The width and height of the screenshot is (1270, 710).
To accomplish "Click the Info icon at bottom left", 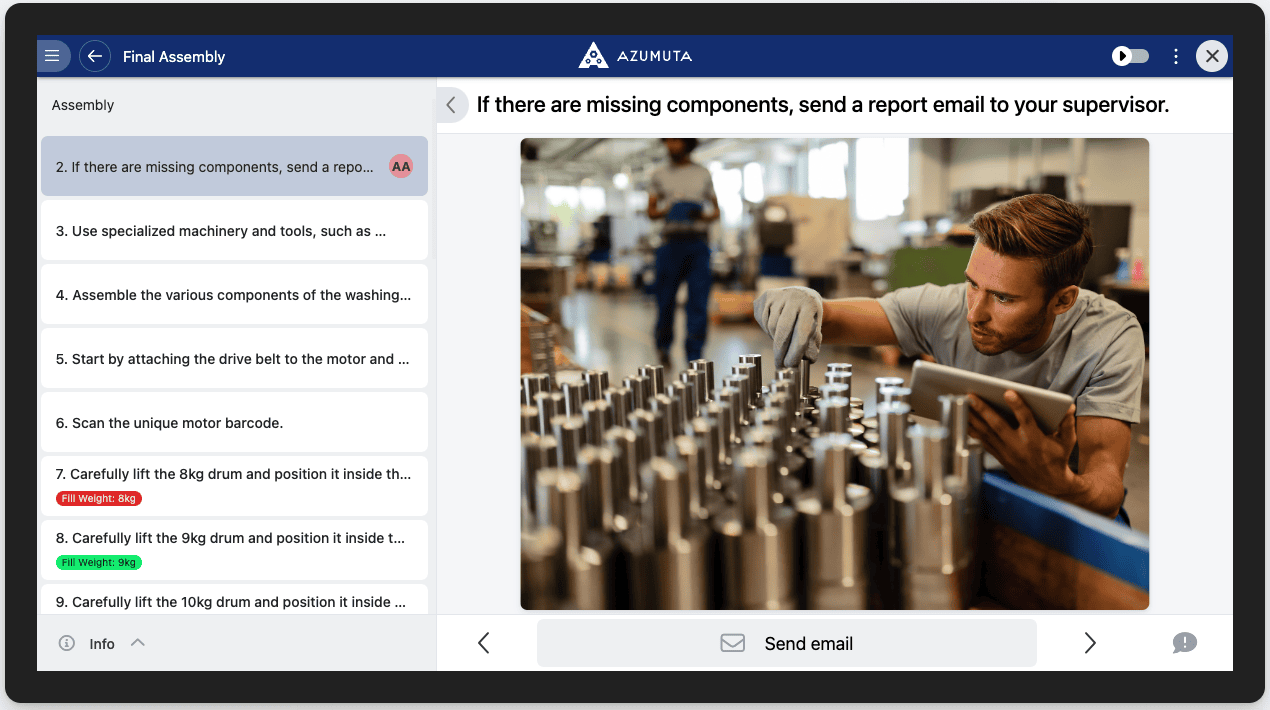I will coord(66,643).
